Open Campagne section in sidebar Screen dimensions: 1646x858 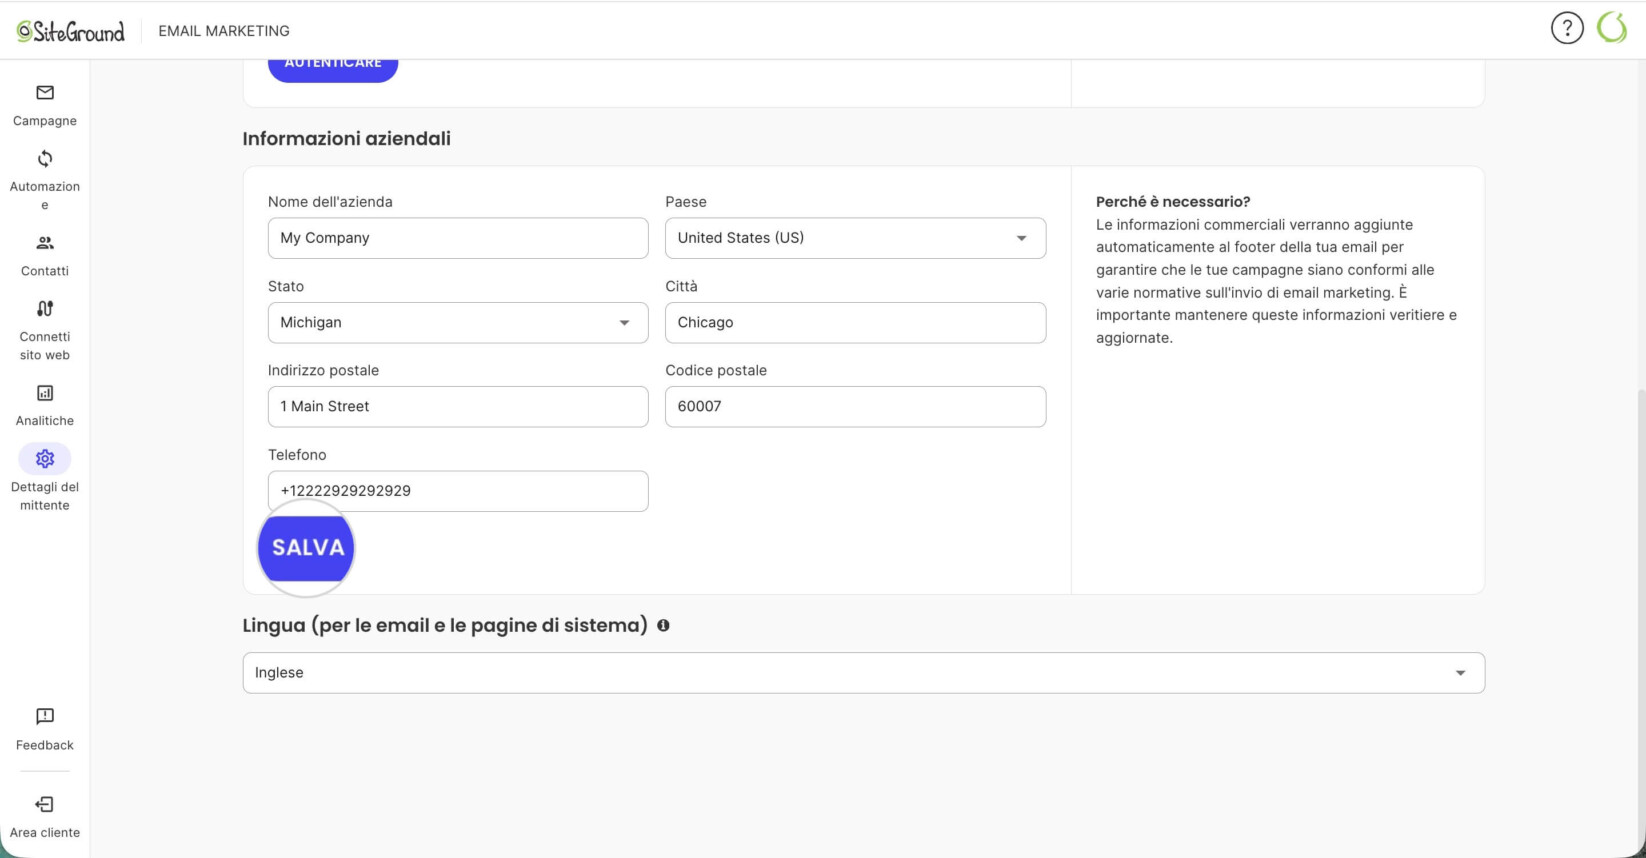[x=45, y=106]
